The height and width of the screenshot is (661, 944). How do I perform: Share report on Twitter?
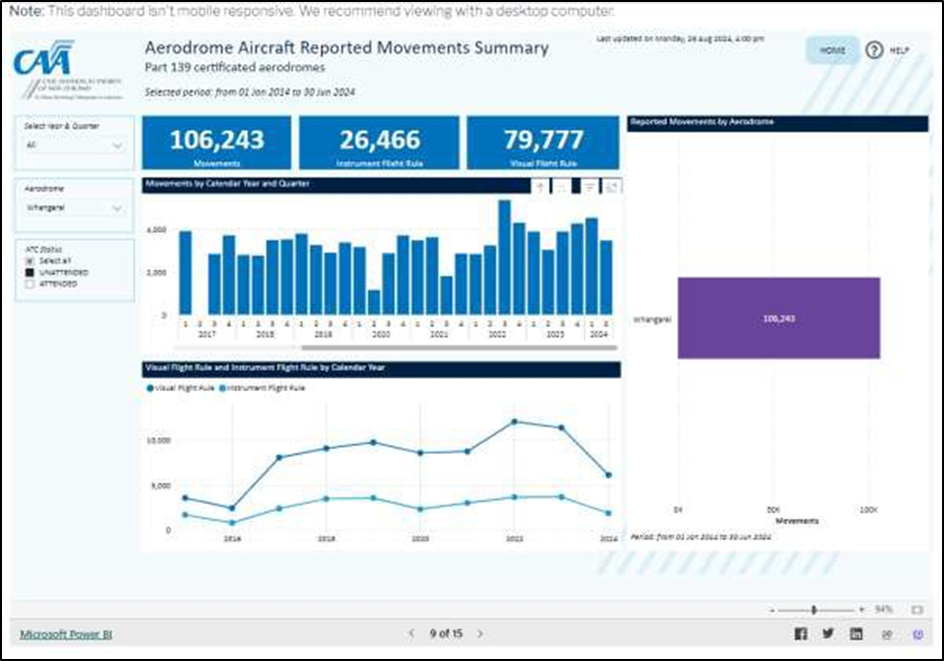[x=828, y=633]
